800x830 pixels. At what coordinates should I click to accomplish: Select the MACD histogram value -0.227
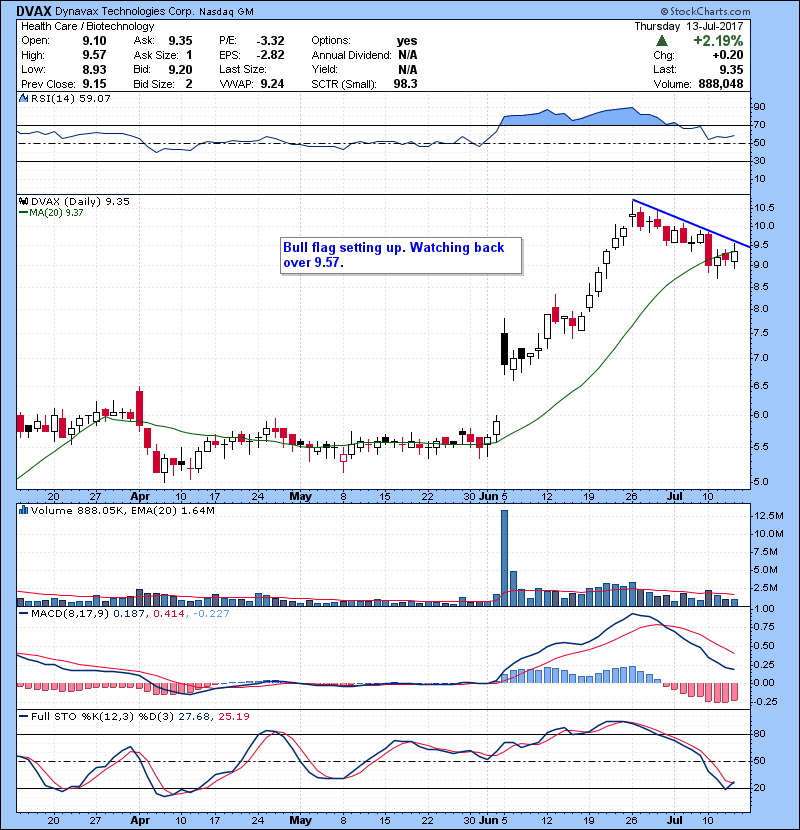click(211, 614)
